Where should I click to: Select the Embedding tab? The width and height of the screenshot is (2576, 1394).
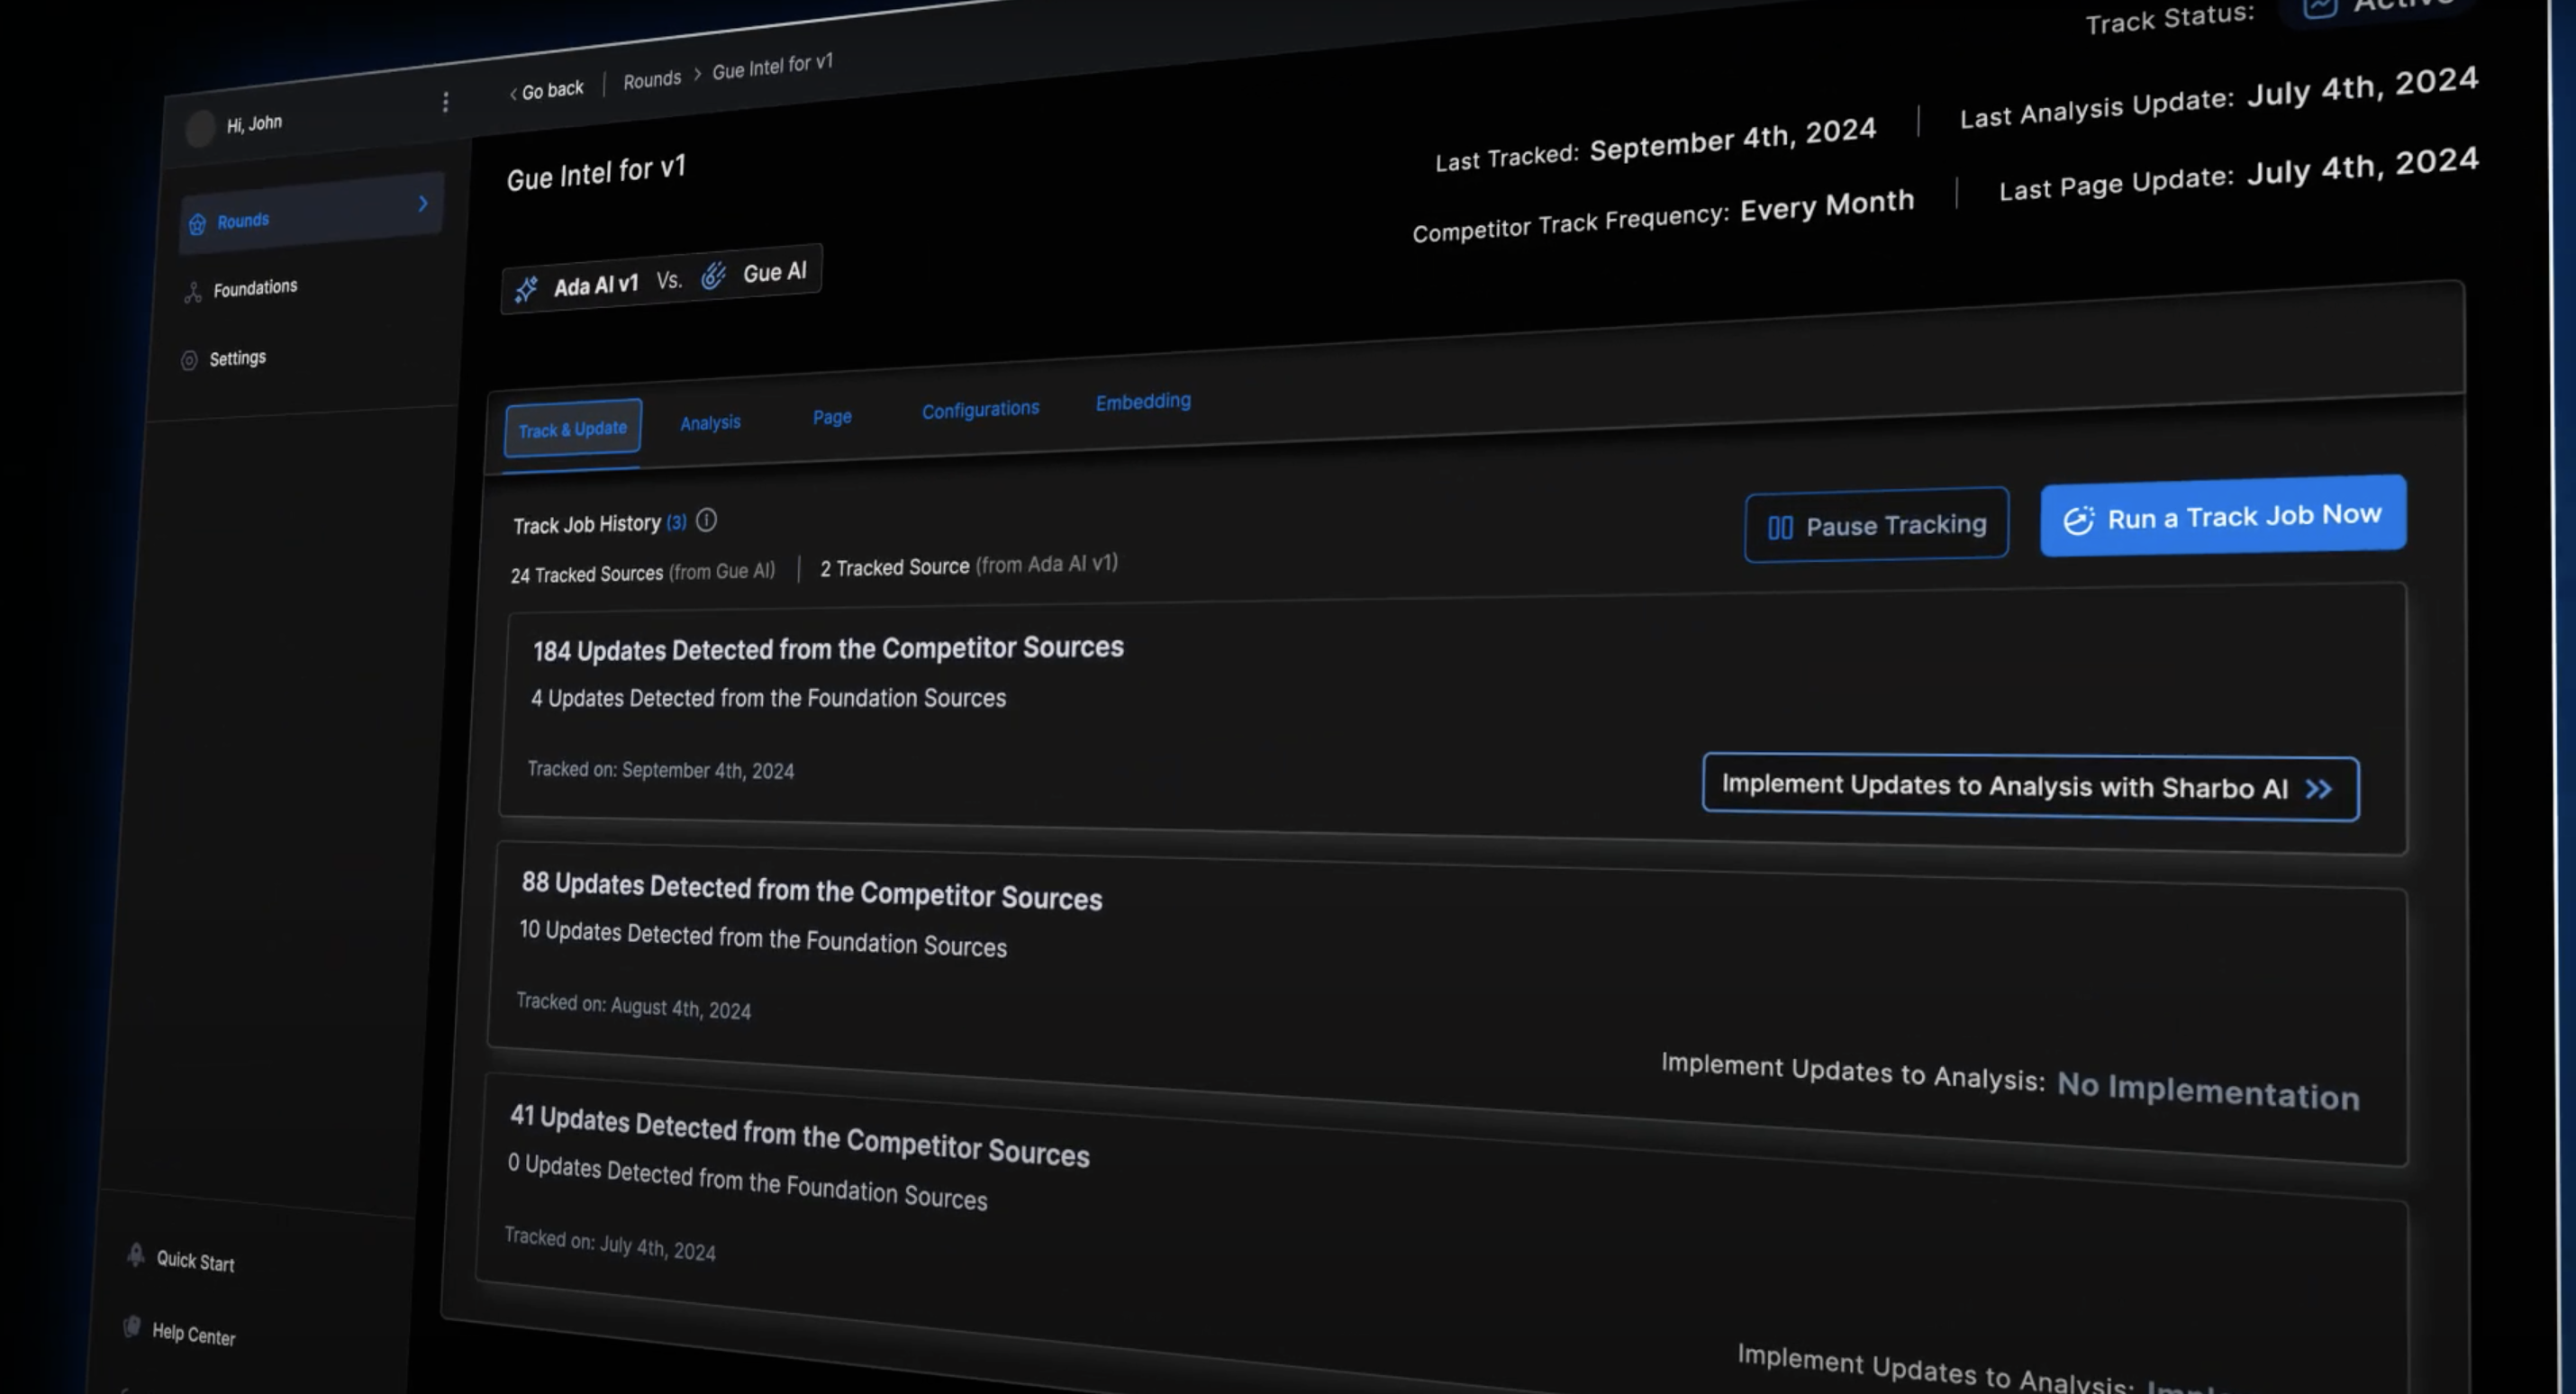tap(1142, 402)
